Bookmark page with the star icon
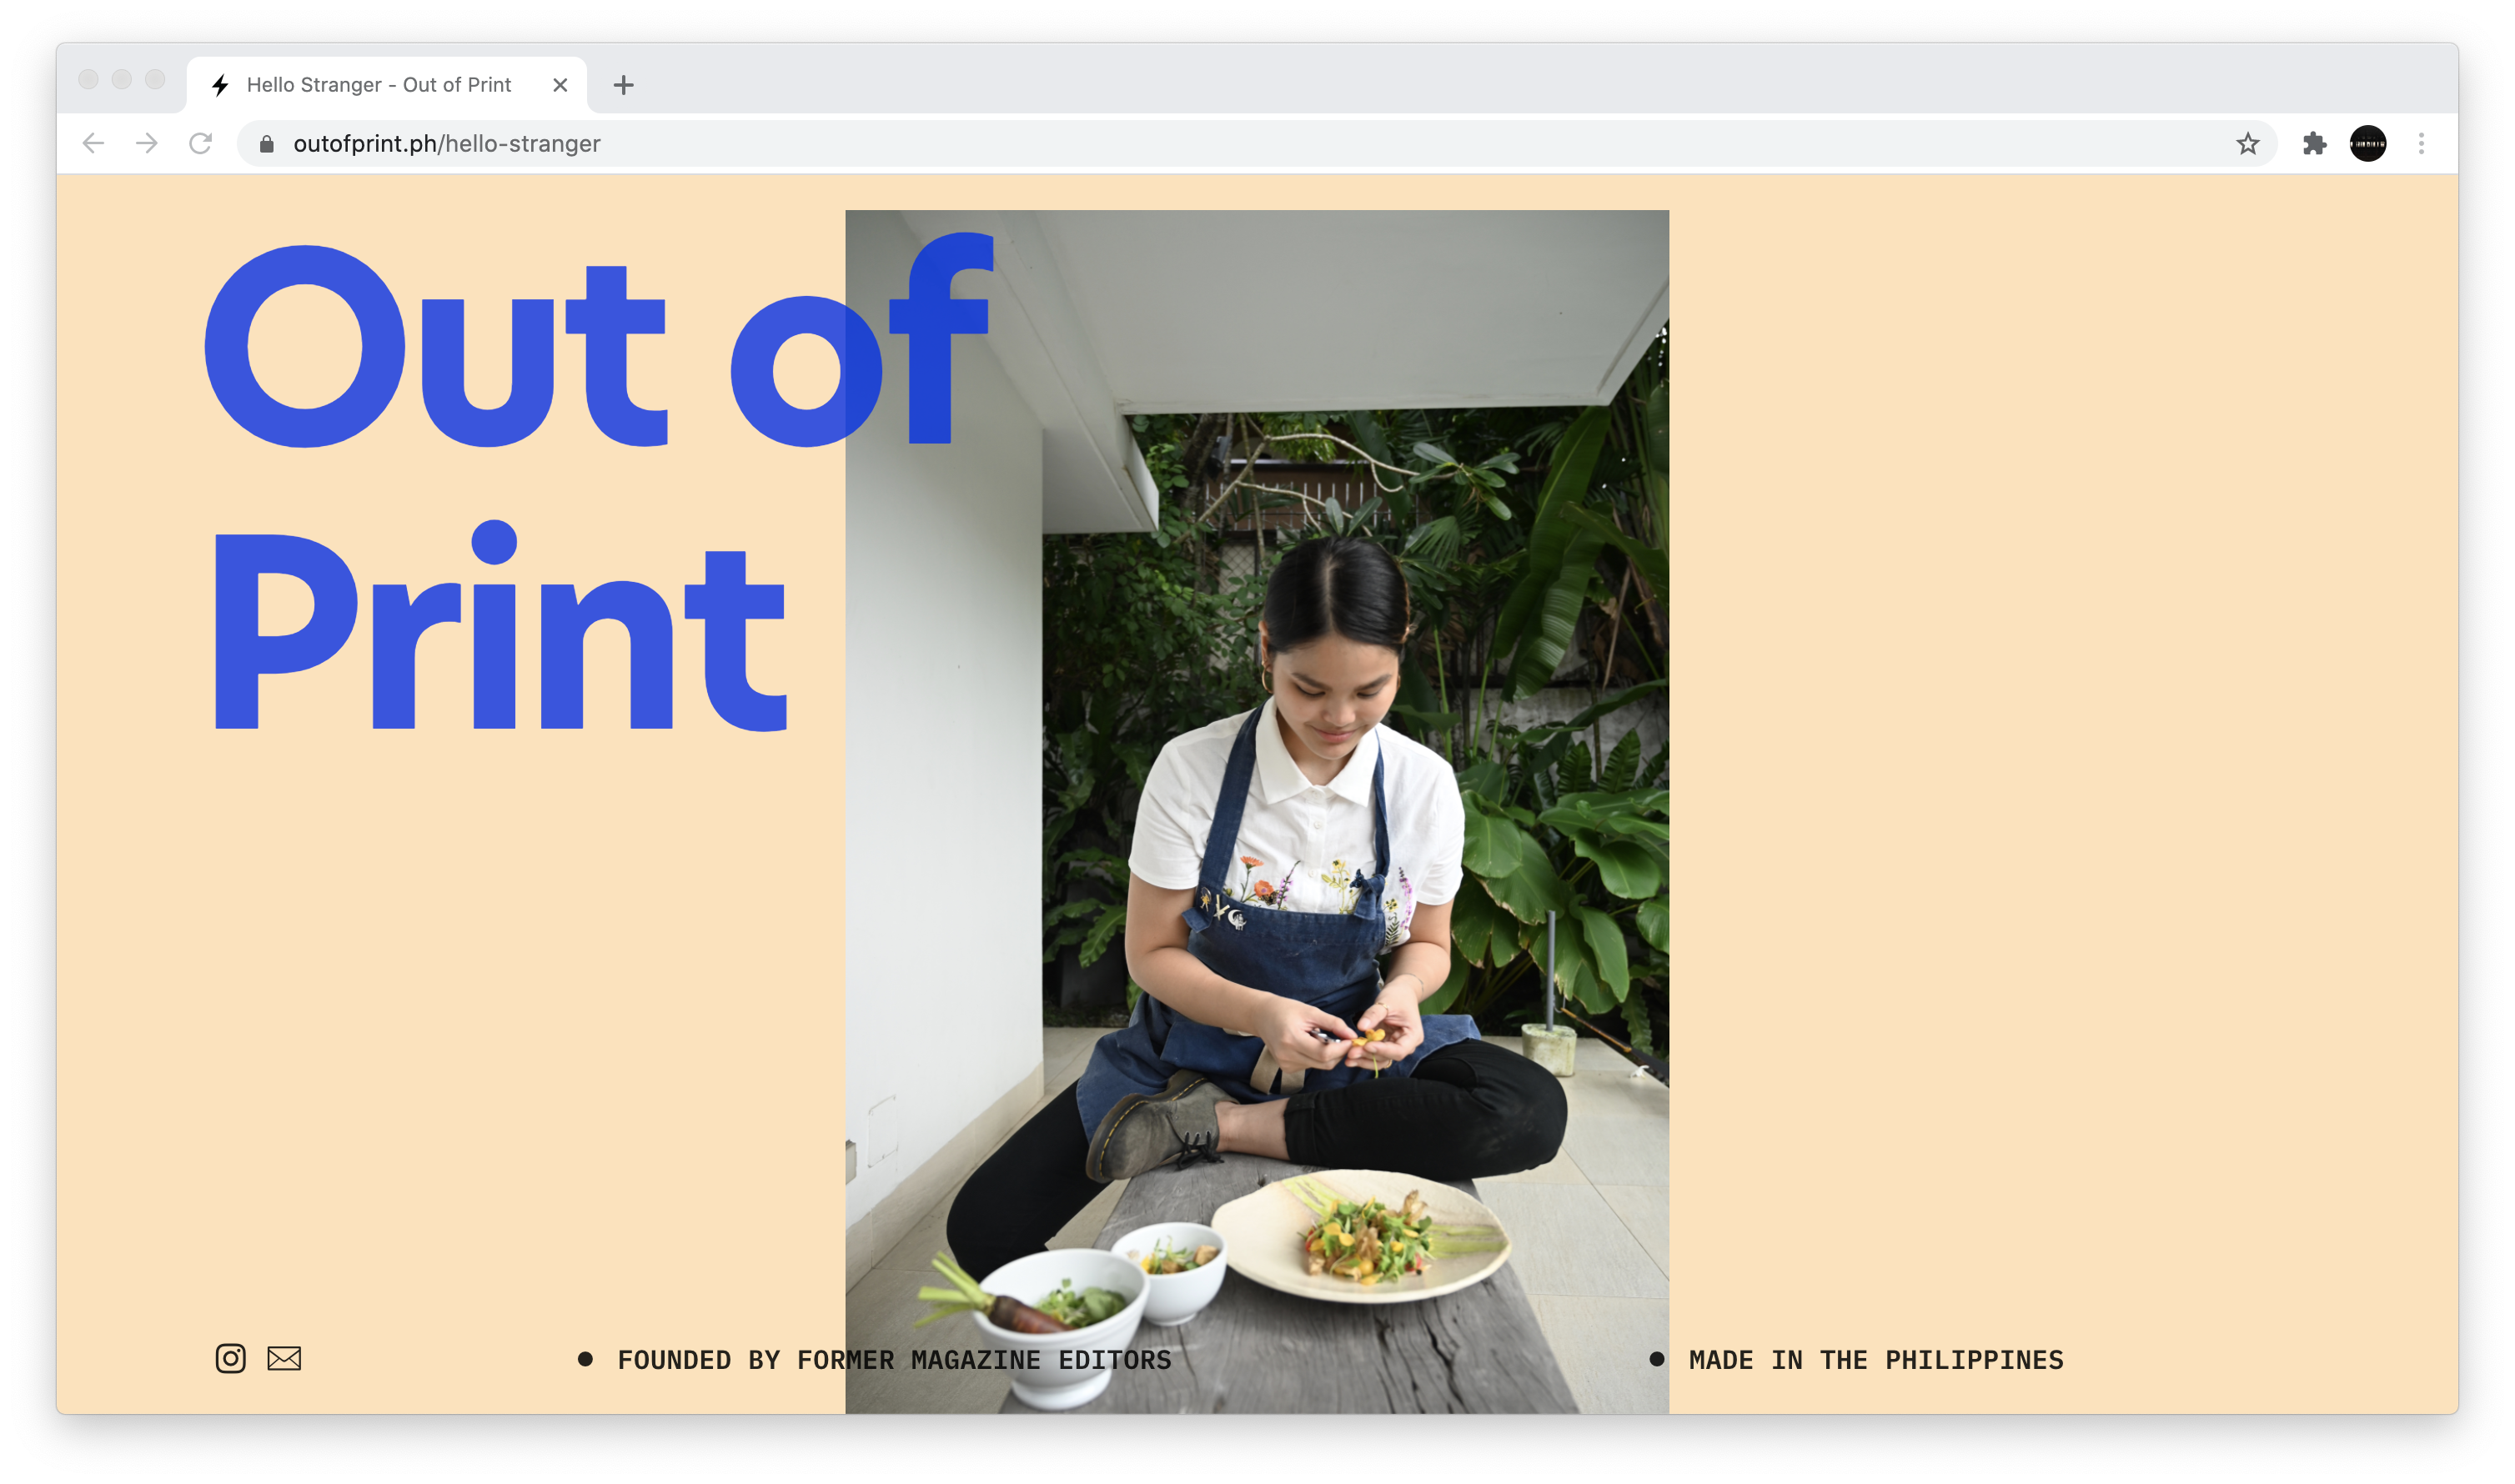Image resolution: width=2515 pixels, height=1484 pixels. tap(2247, 144)
